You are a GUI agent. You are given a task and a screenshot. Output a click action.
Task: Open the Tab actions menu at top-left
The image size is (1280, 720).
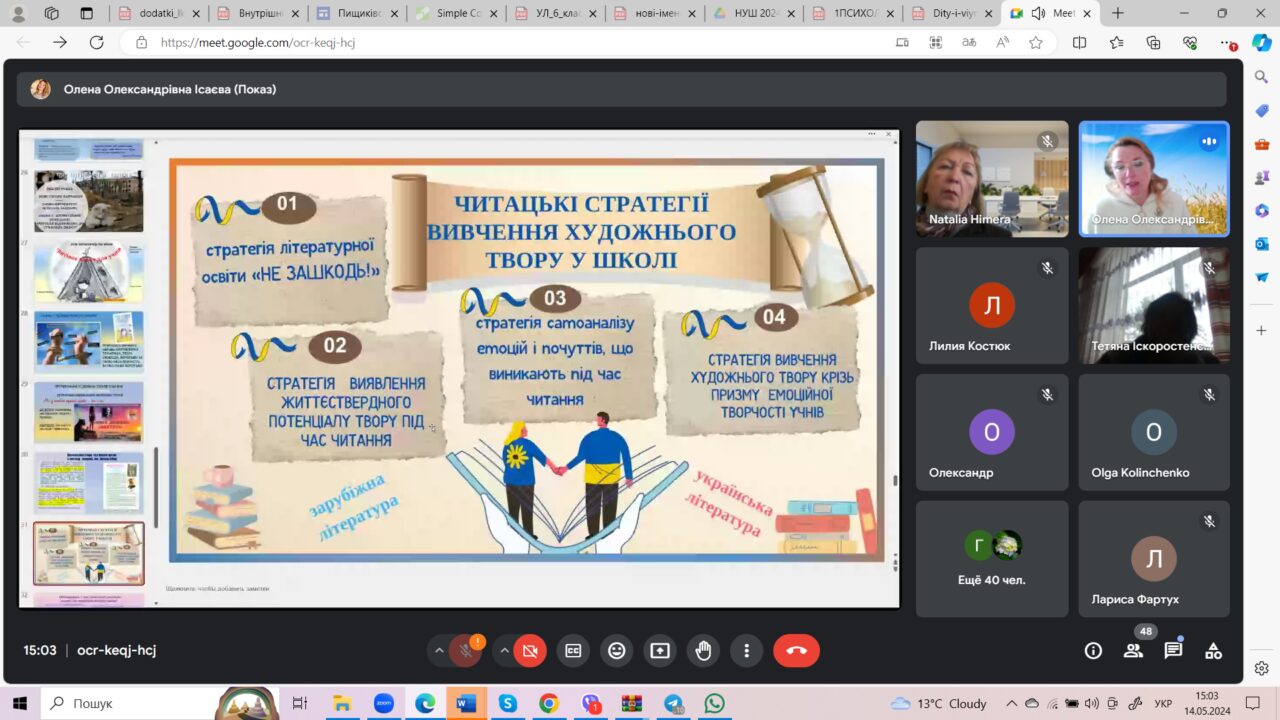pyautogui.click(x=87, y=13)
